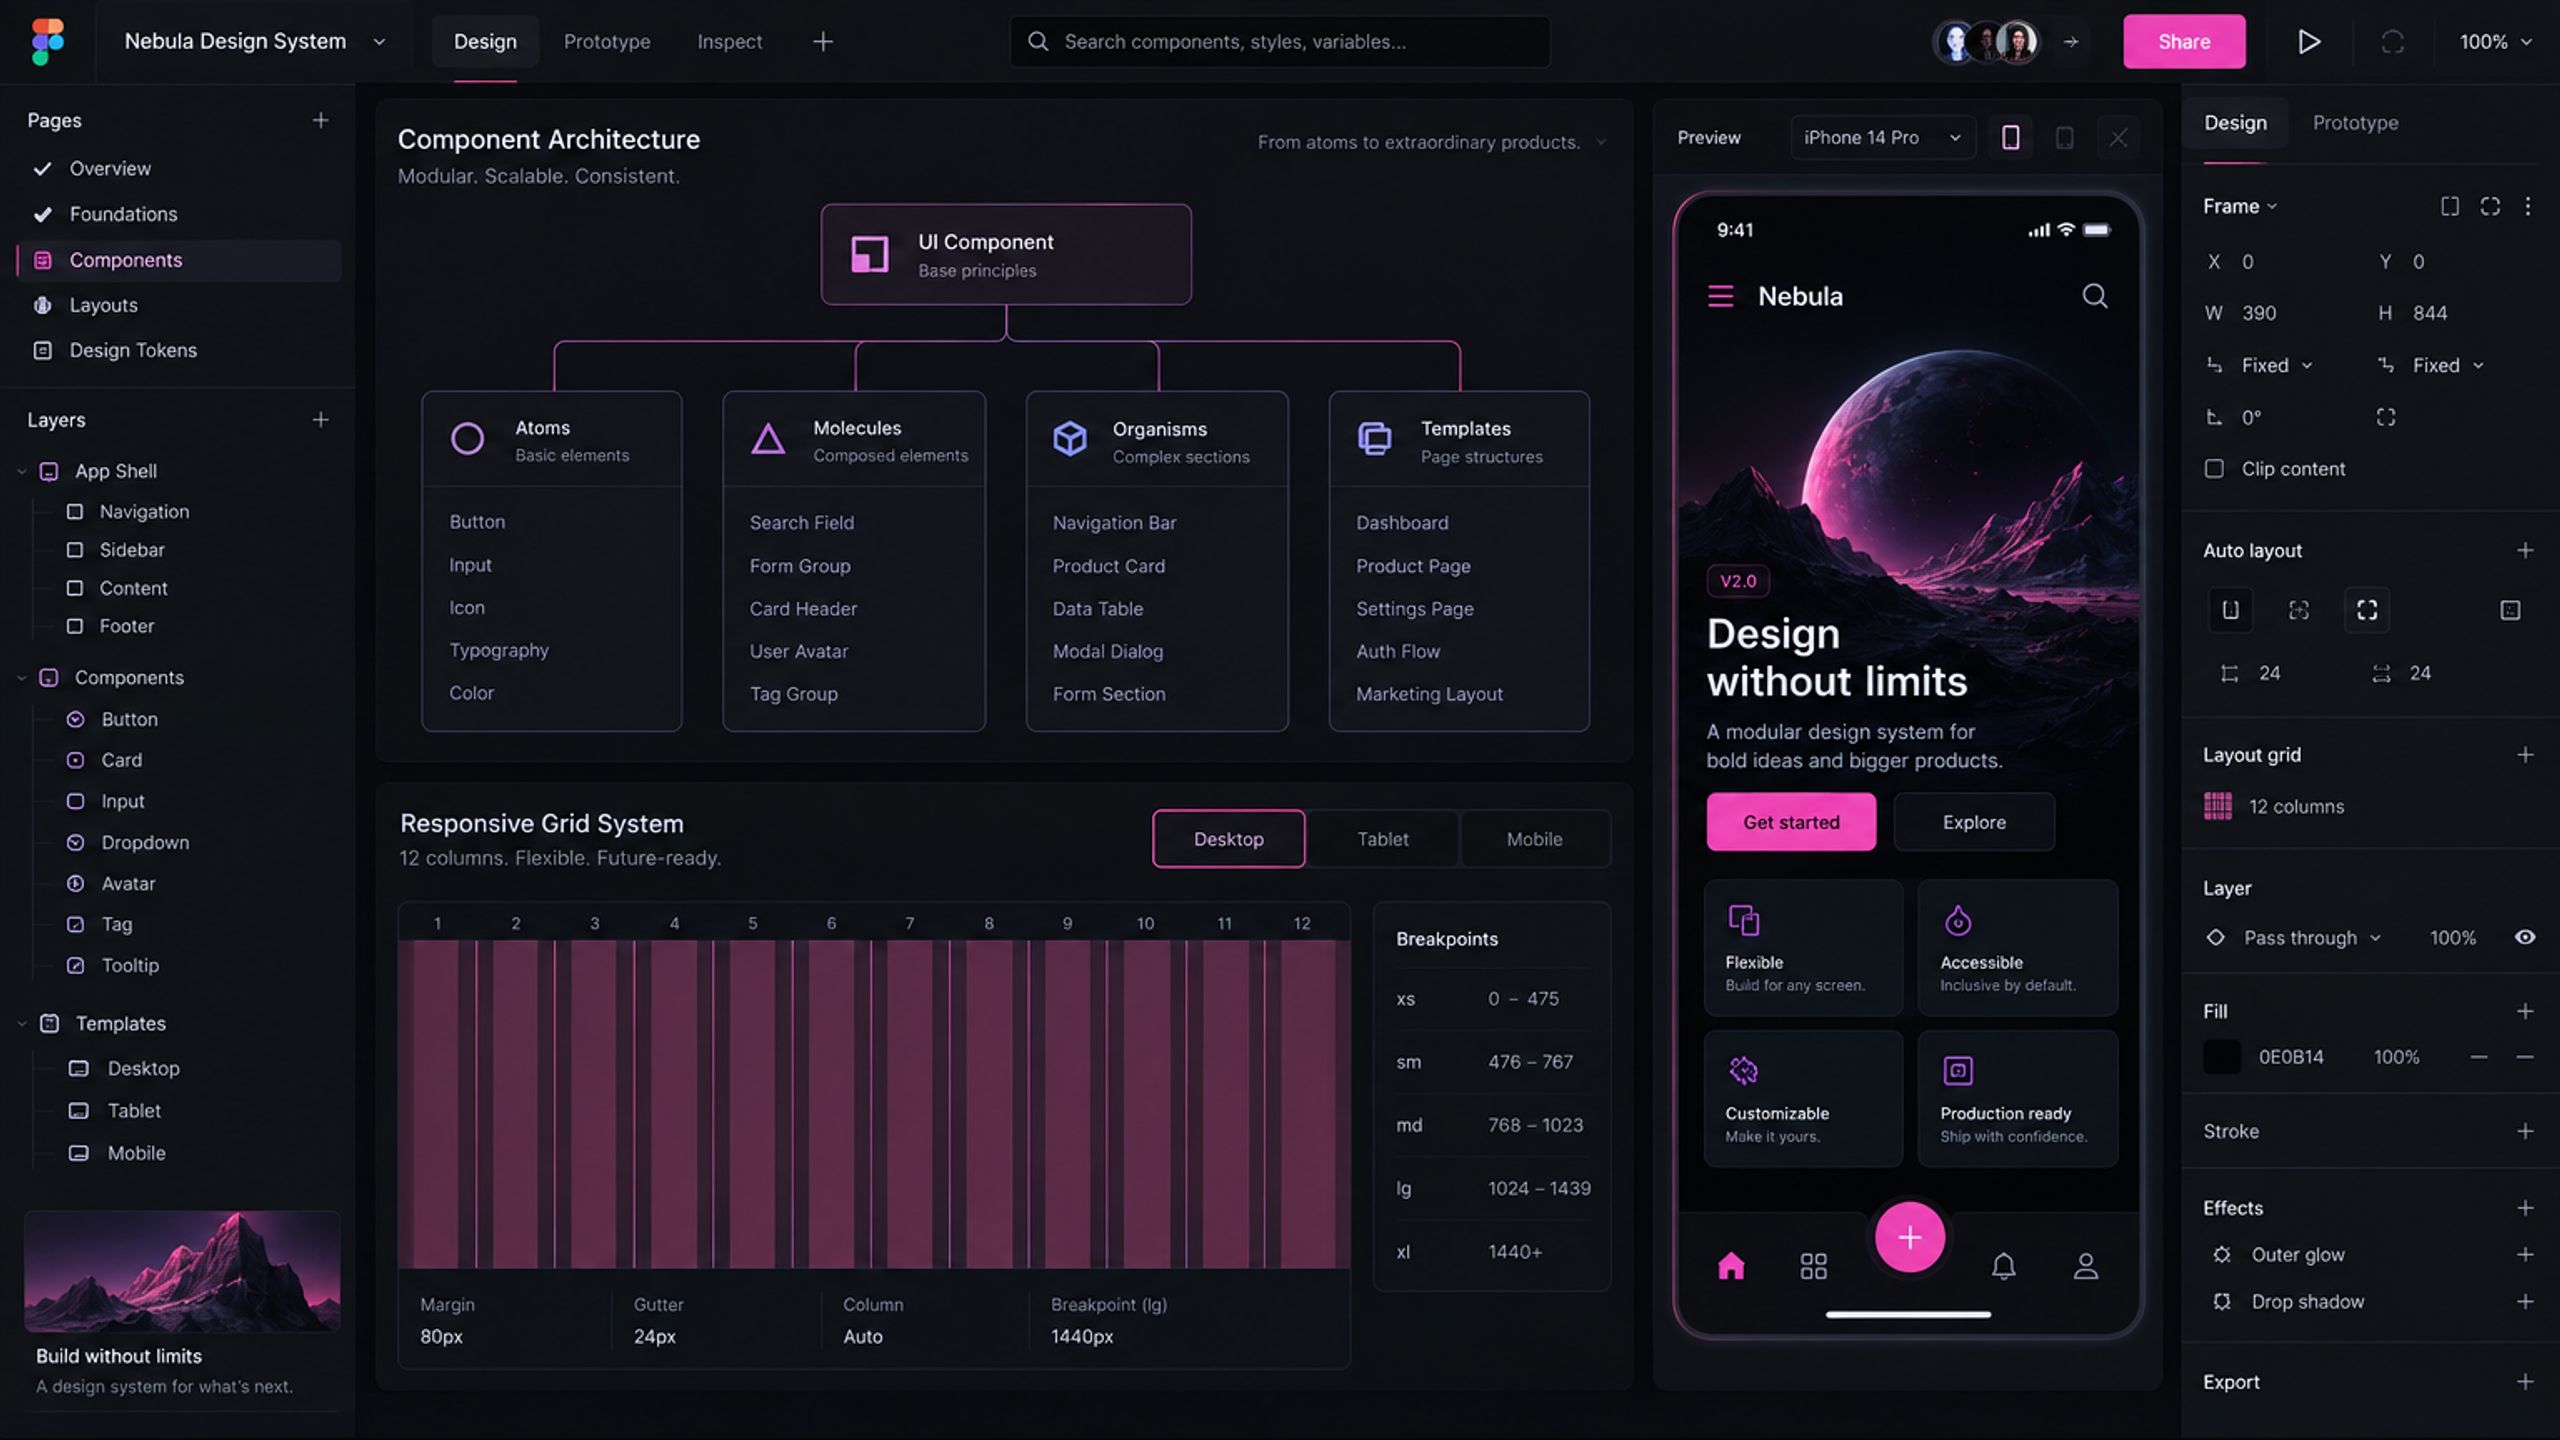Toggle the Outer glow effect icon
Image resolution: width=2560 pixels, height=1440 pixels.
click(x=2221, y=1254)
